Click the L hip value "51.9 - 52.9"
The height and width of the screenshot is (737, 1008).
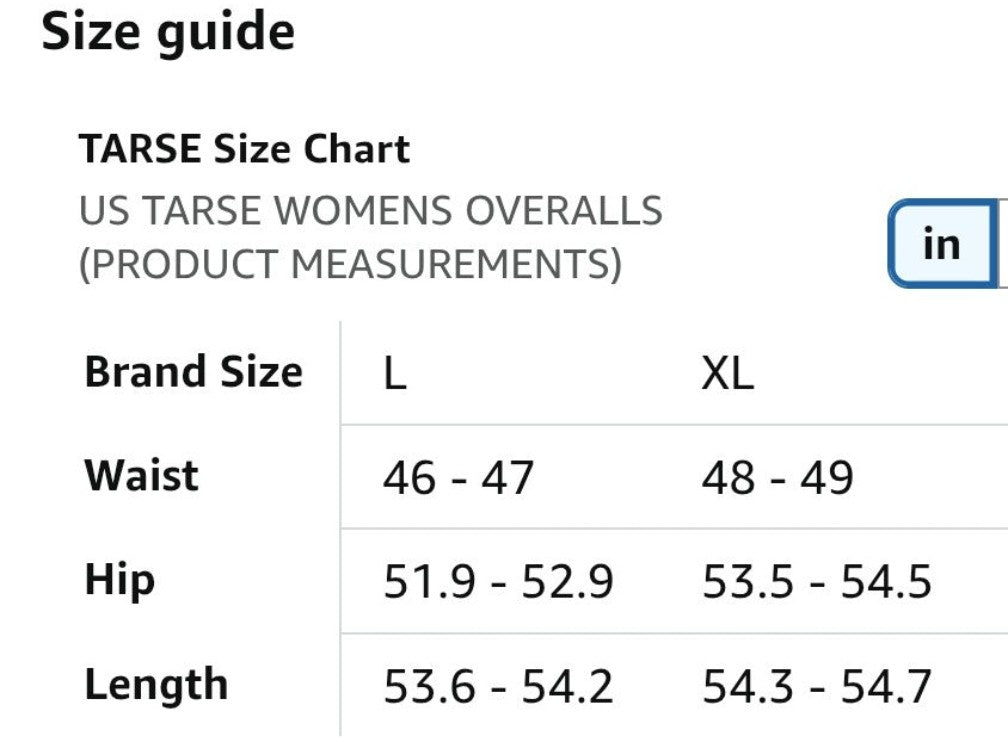click(x=497, y=582)
